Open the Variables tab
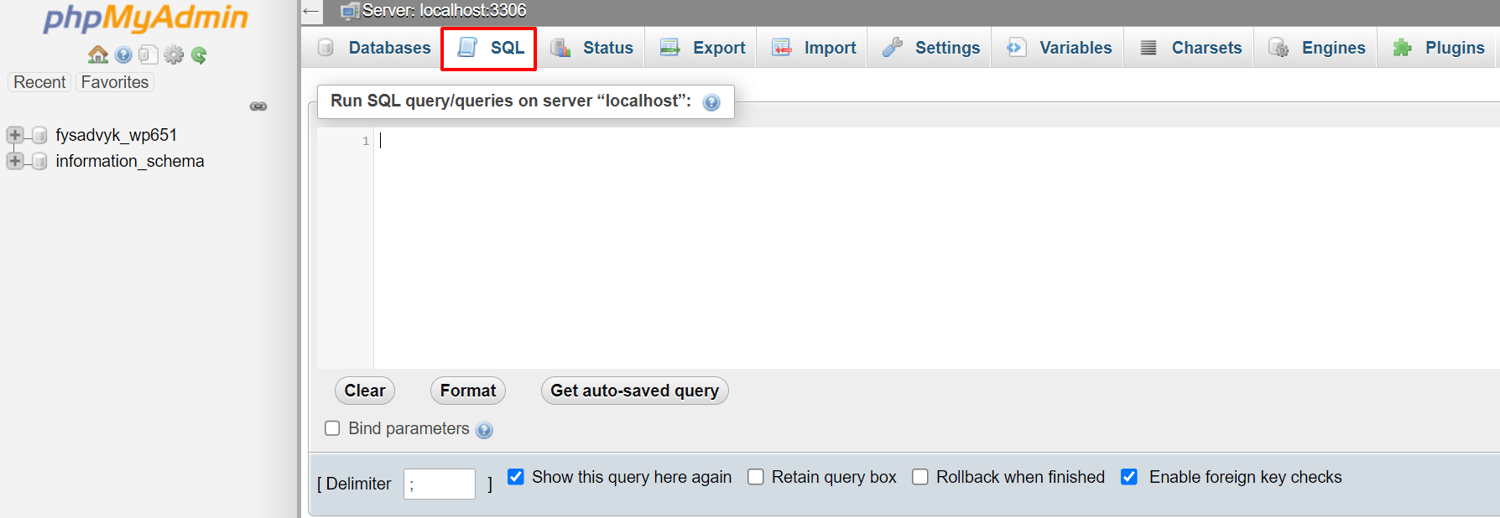This screenshot has width=1500, height=518. (x=1058, y=47)
